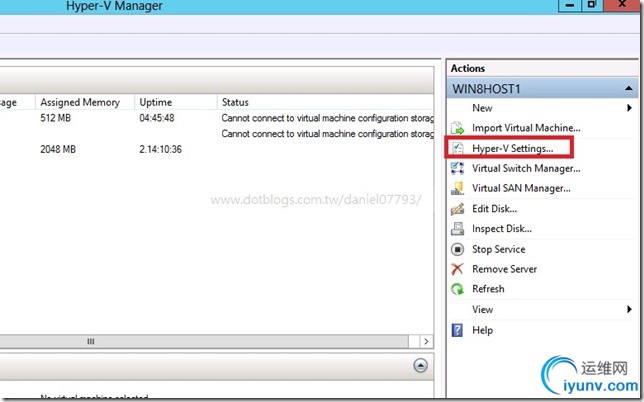Open Help from Actions pane
This screenshot has height=402, width=644.
(482, 330)
